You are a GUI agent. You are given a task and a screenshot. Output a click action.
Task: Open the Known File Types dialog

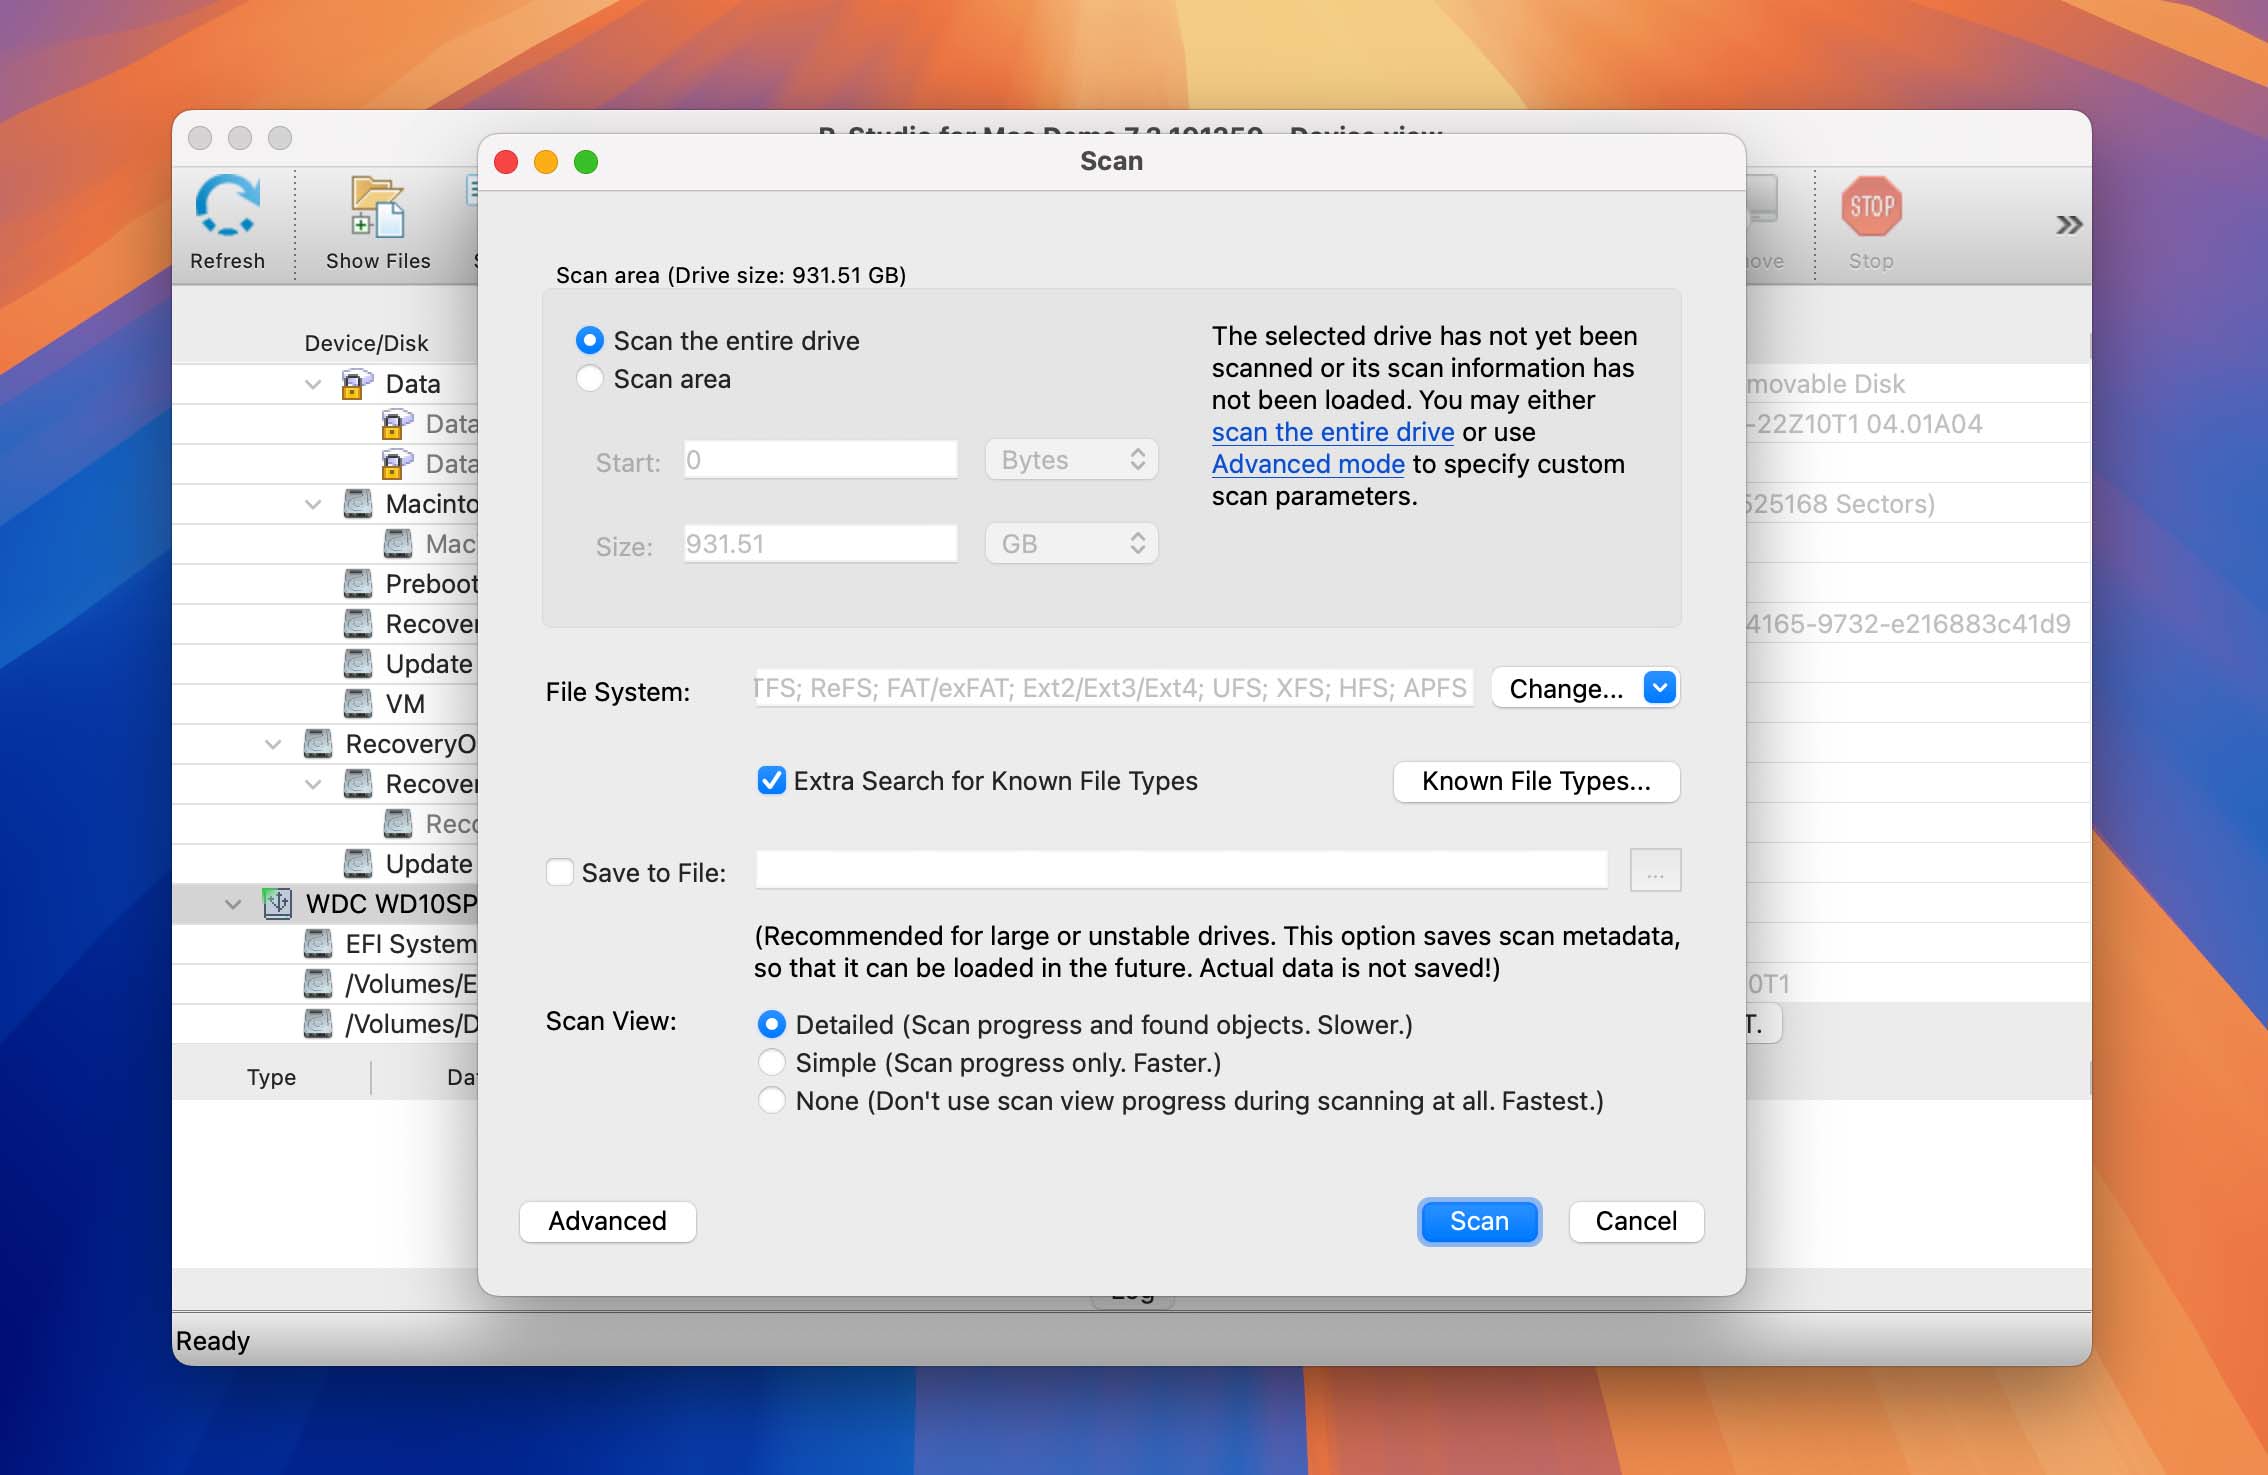pyautogui.click(x=1535, y=781)
